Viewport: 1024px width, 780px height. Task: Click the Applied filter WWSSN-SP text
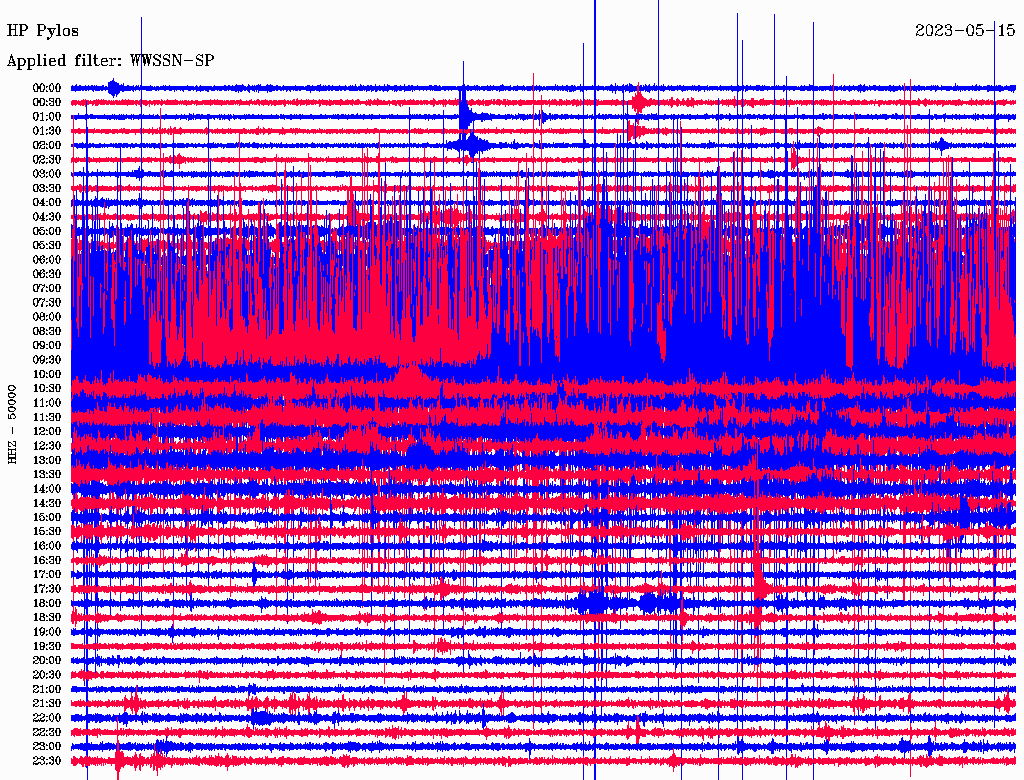pyautogui.click(x=110, y=61)
